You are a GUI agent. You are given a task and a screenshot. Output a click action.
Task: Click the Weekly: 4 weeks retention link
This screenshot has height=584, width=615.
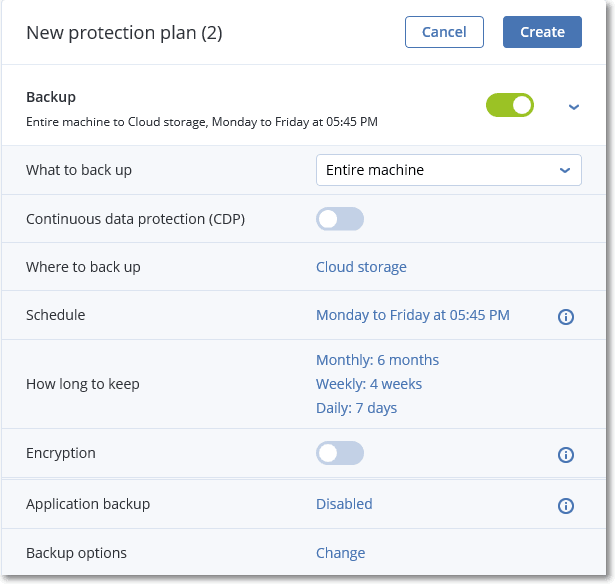[369, 384]
